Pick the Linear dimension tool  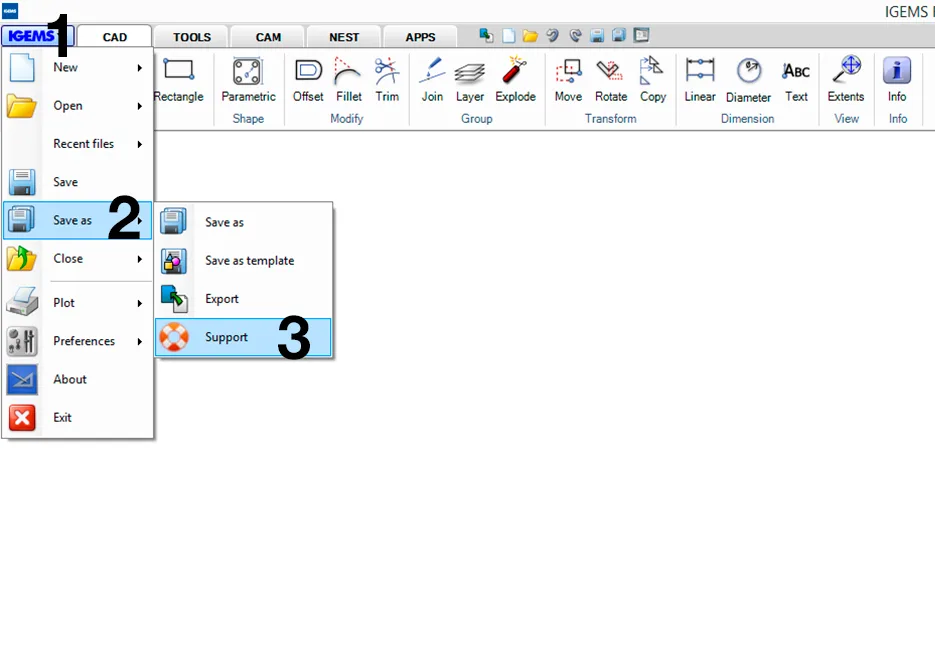coord(700,80)
